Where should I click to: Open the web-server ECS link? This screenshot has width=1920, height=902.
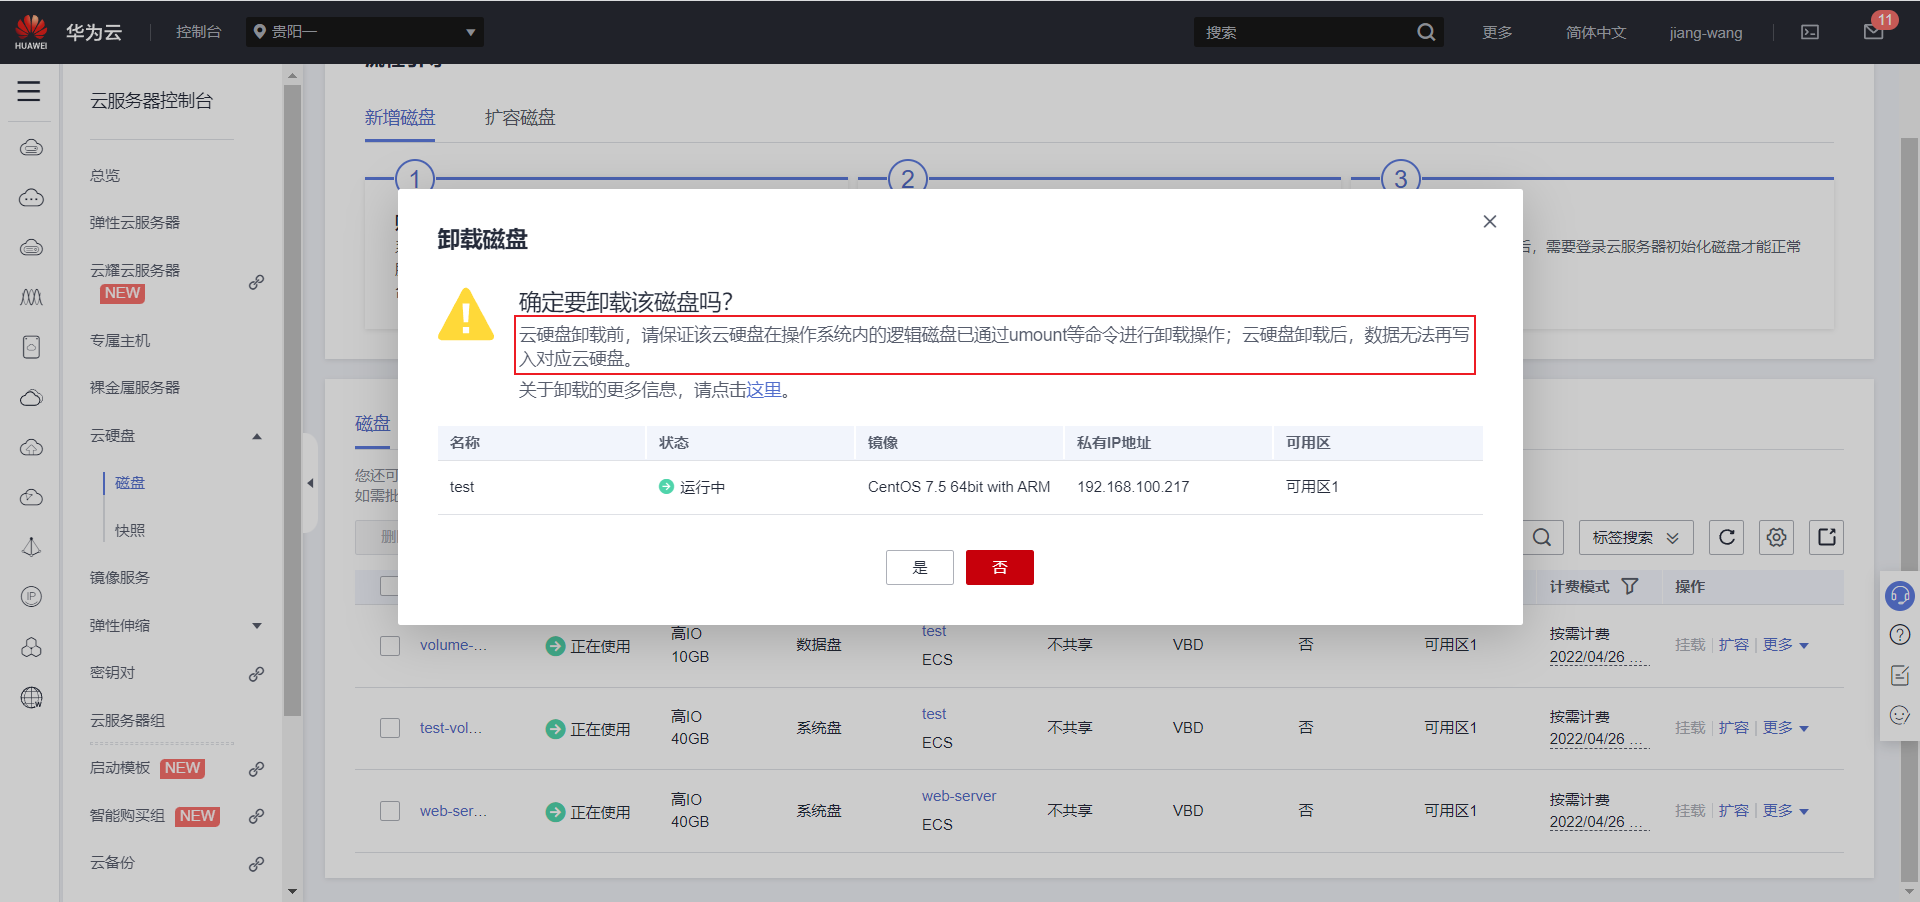[959, 796]
